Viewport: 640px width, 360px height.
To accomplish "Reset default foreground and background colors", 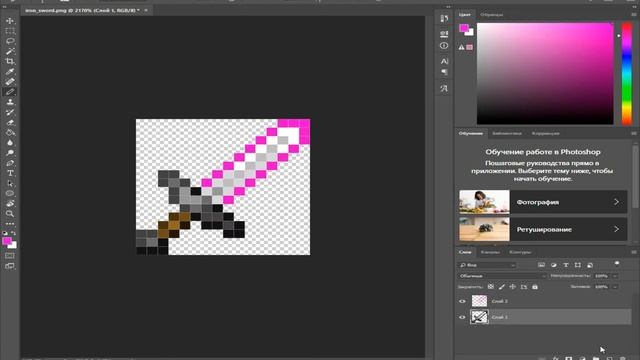I will click(x=5, y=233).
